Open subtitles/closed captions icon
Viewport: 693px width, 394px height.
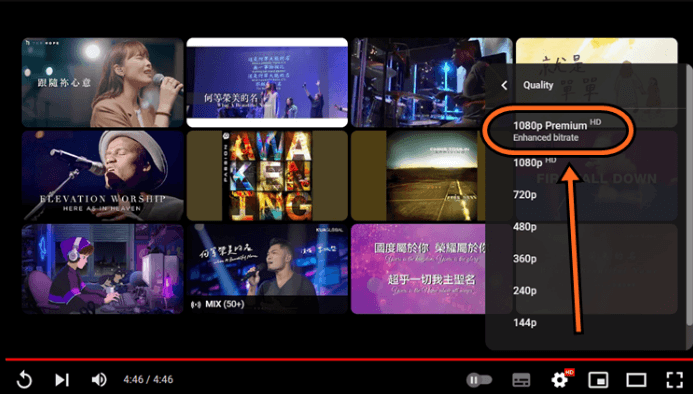521,380
